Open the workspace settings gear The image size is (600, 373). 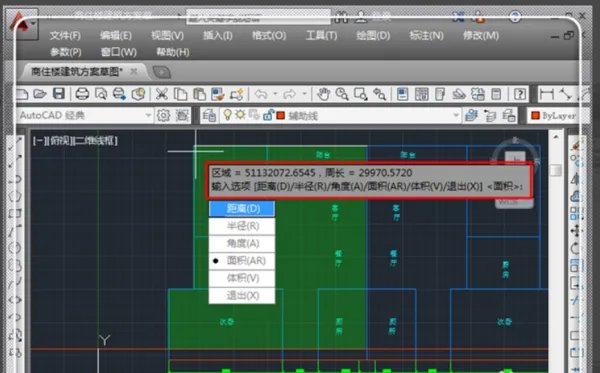[x=163, y=115]
